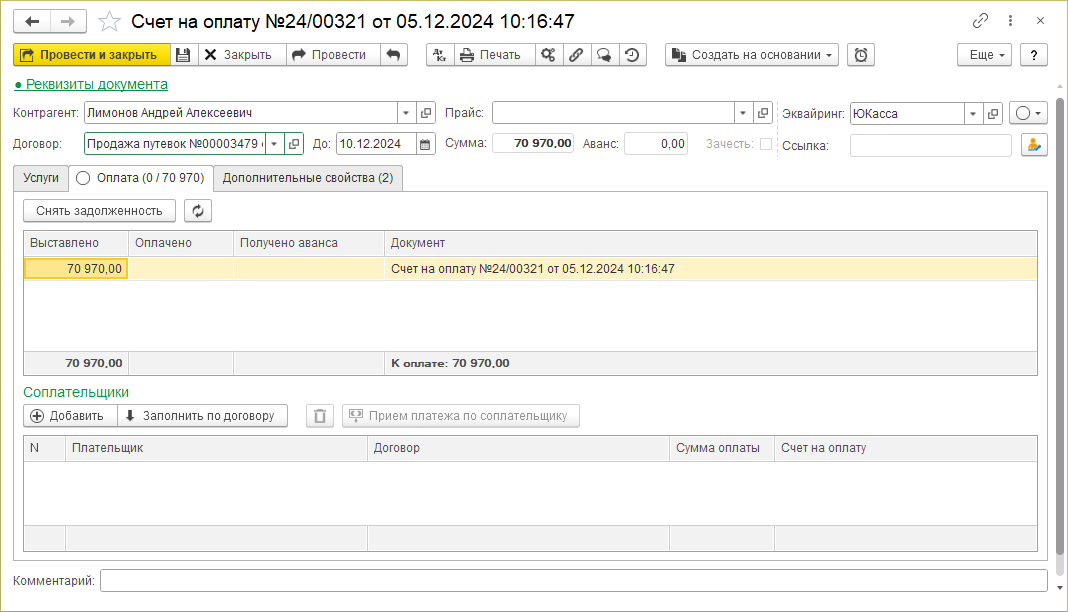Switch to the Услуги tab
This screenshot has width=1068, height=612.
coord(41,178)
